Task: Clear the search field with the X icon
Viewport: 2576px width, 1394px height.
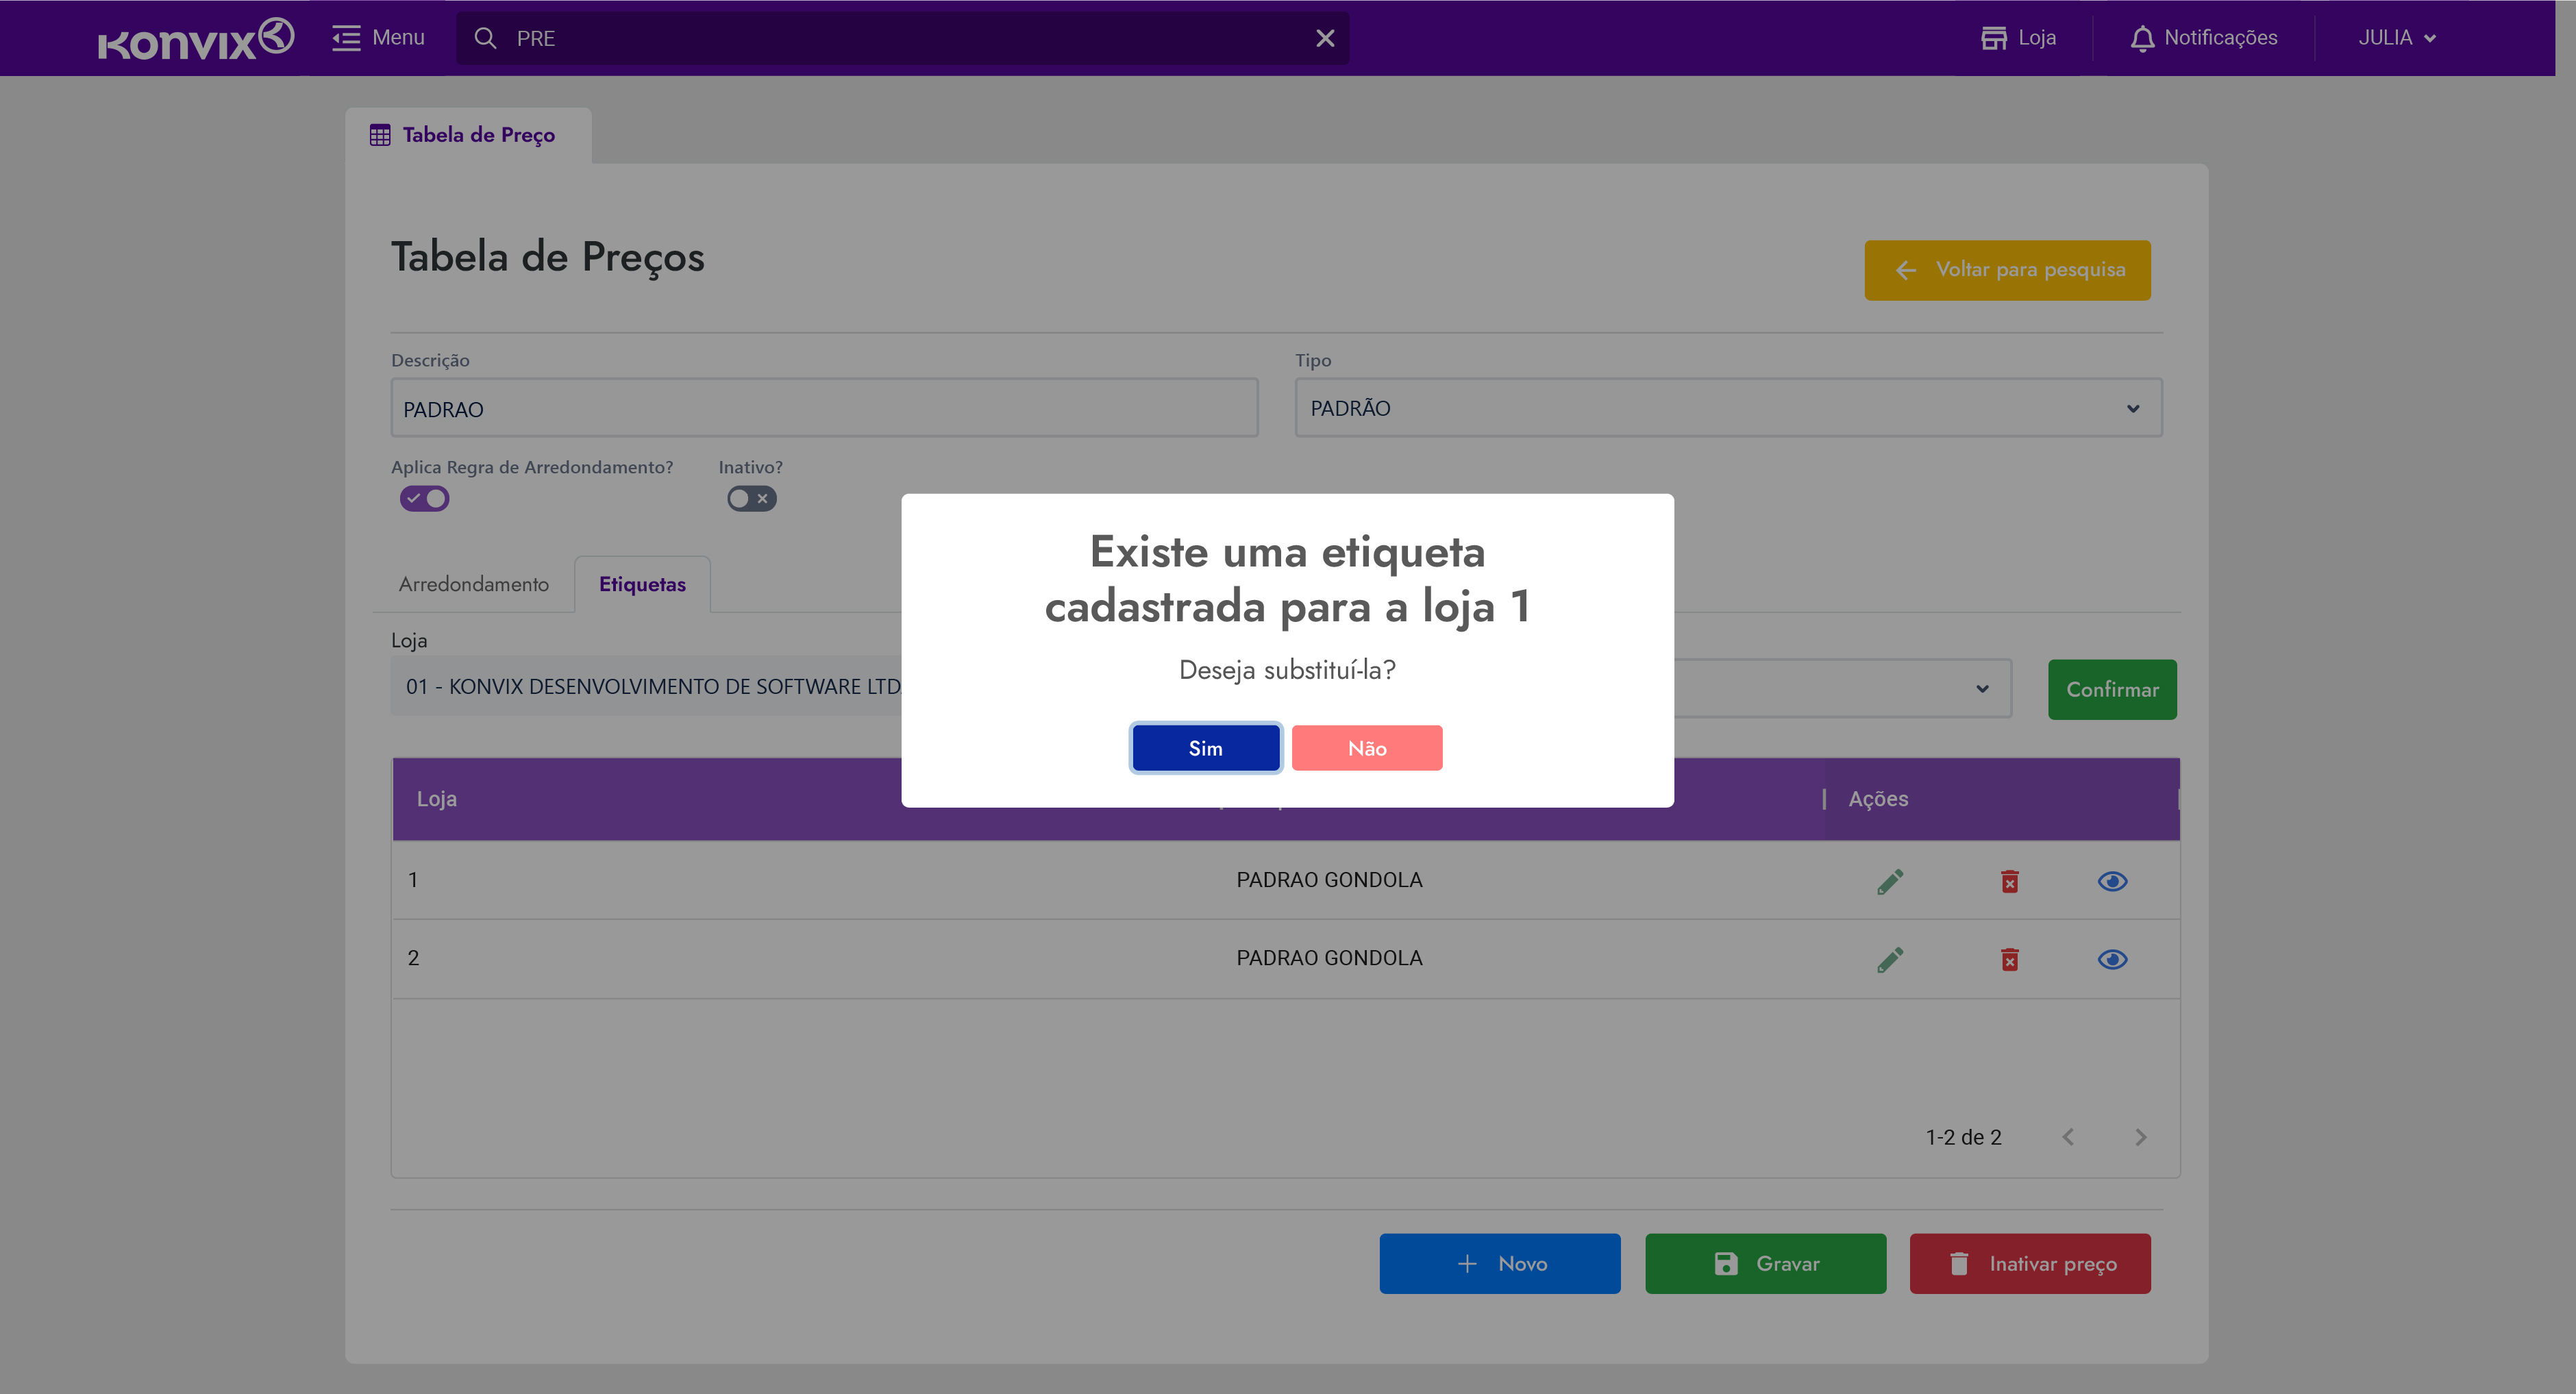Action: [1324, 38]
